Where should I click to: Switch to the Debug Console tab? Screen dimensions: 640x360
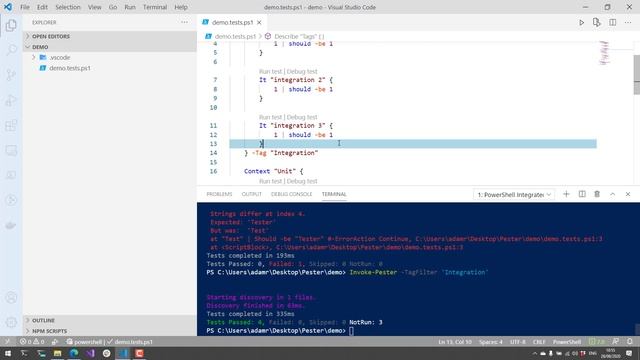(x=291, y=194)
